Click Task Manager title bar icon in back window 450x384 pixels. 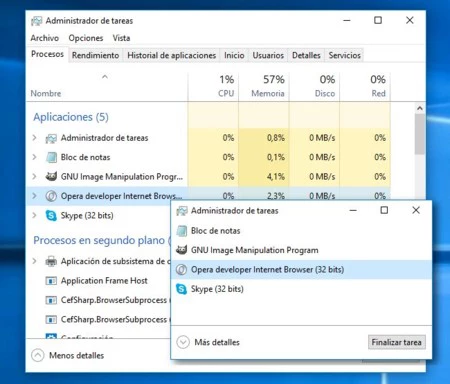tap(37, 21)
